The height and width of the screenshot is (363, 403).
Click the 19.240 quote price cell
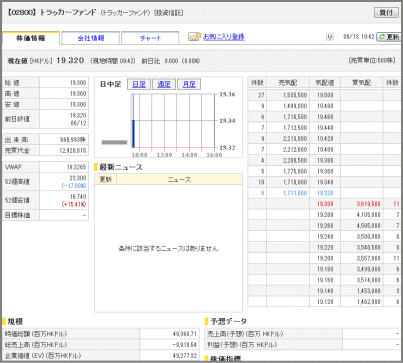tap(325, 236)
